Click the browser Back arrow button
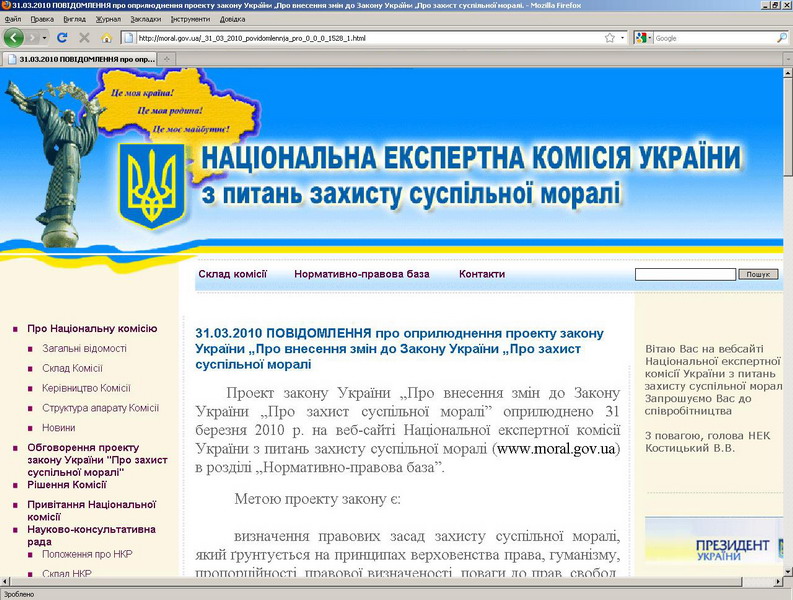793x600 pixels. [x=13, y=38]
